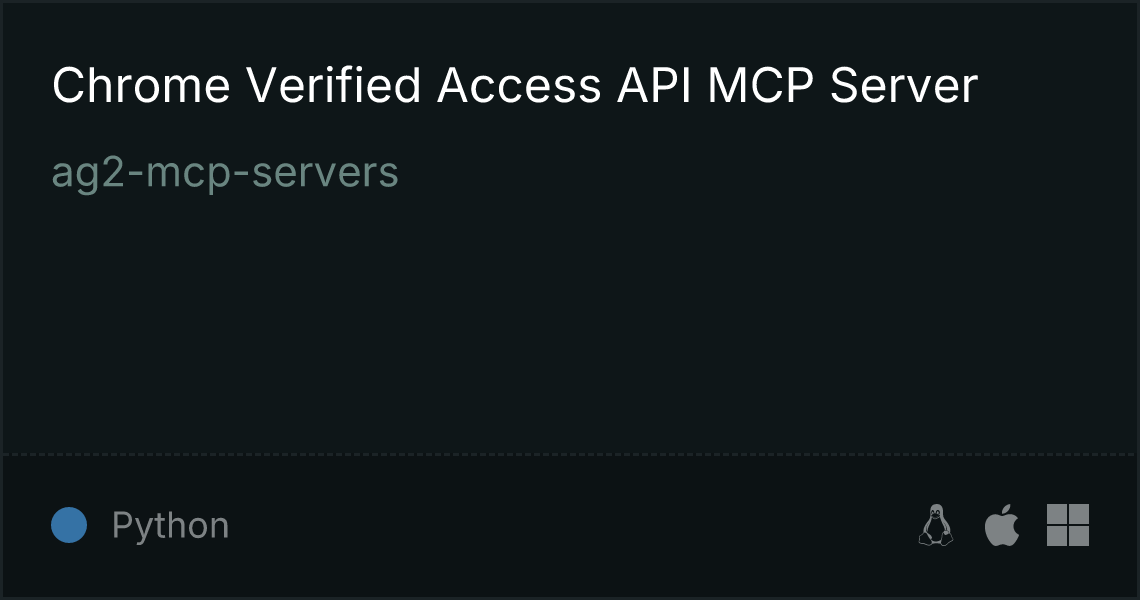Click the word "Chrome" in the card title
Image resolution: width=1140 pixels, height=600 pixels.
click(141, 85)
